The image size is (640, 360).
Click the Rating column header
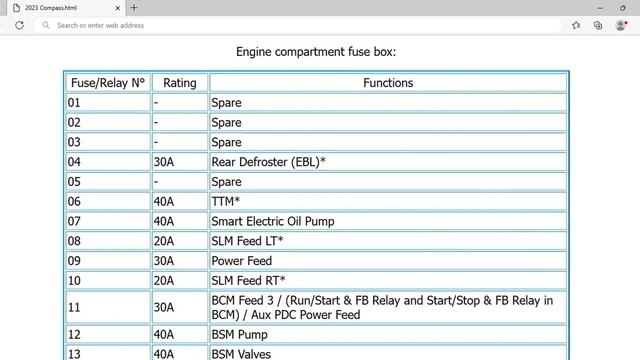(180, 83)
